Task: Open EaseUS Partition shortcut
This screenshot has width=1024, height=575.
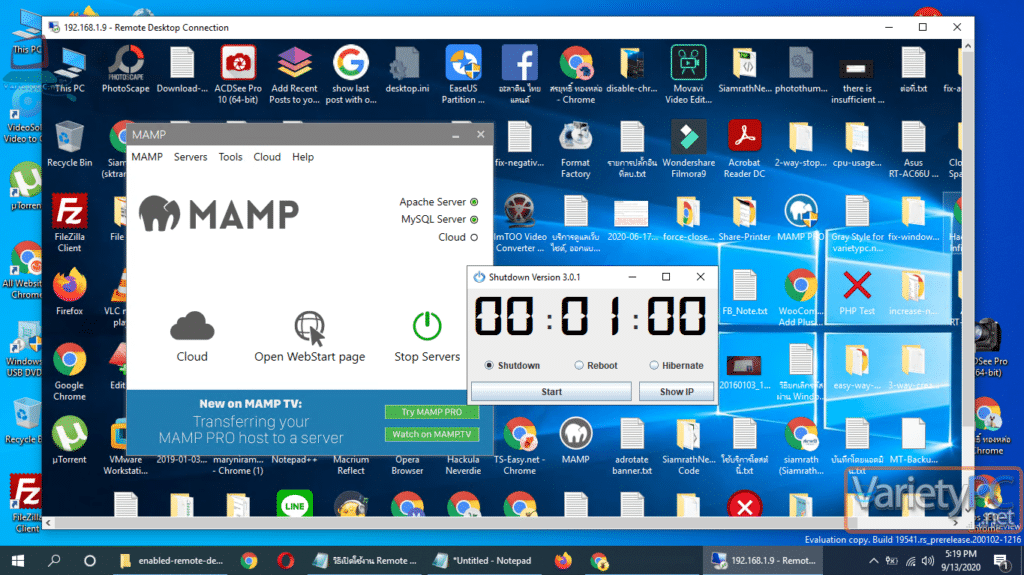Action: (x=463, y=74)
